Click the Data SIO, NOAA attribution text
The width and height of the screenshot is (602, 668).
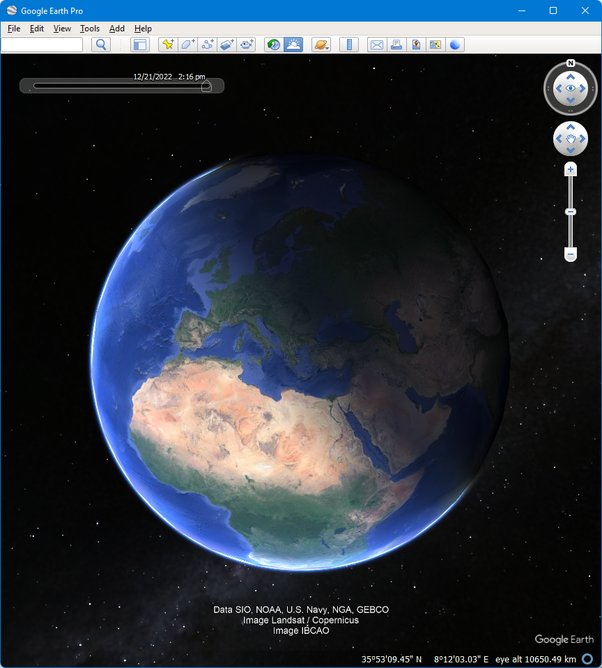(x=301, y=610)
